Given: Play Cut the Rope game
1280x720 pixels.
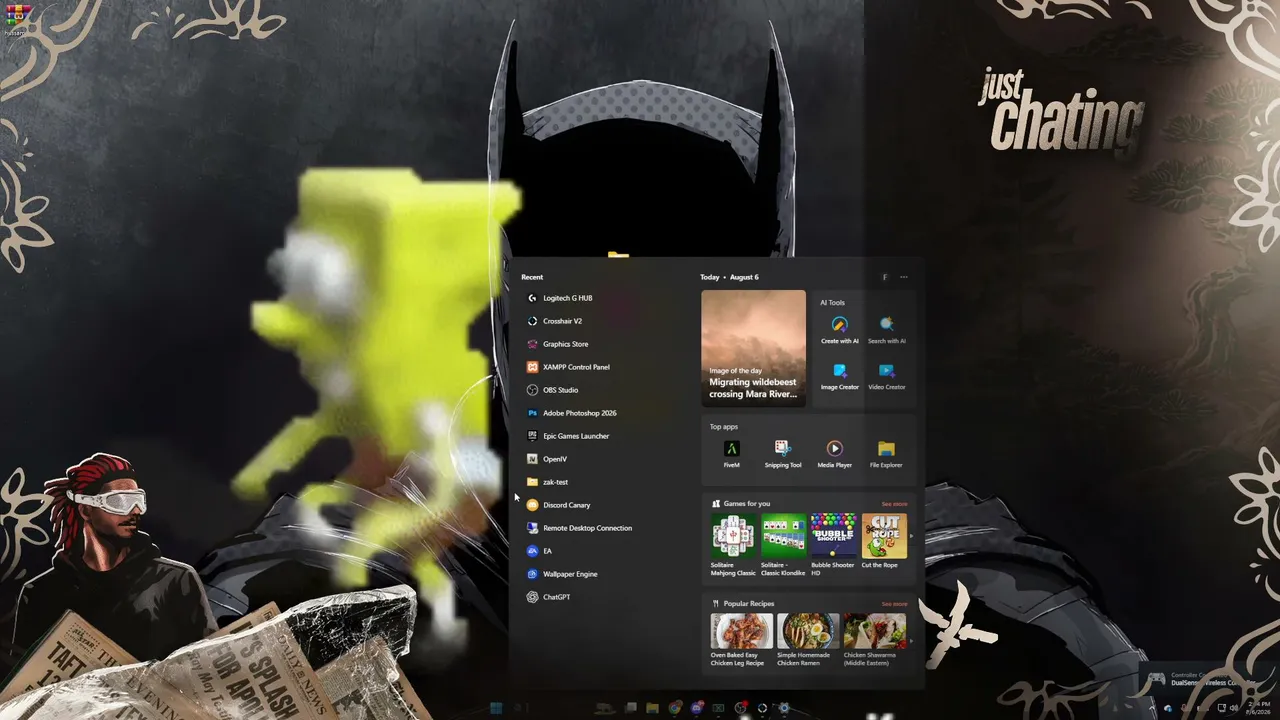Looking at the screenshot, I should tap(884, 541).
